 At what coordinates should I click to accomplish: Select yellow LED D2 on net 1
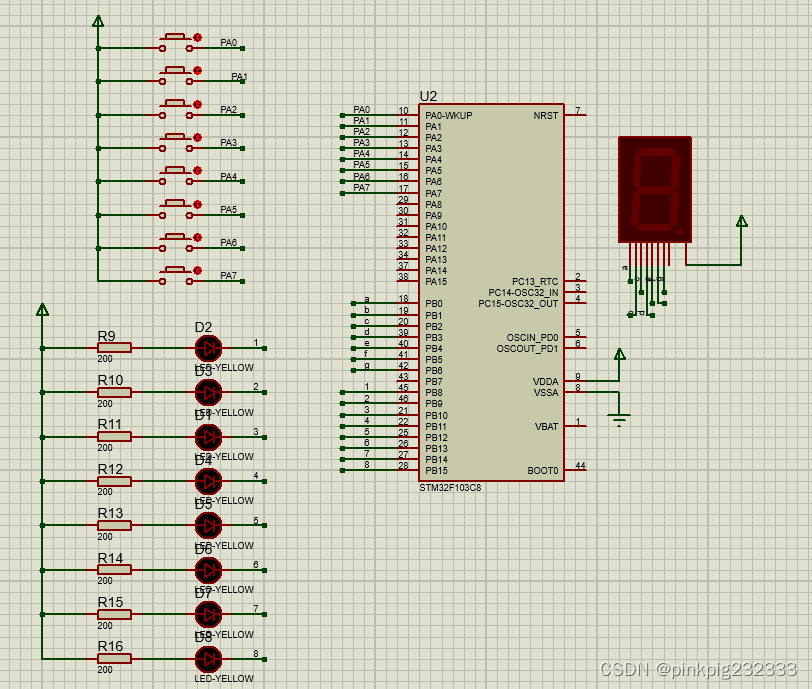(209, 348)
